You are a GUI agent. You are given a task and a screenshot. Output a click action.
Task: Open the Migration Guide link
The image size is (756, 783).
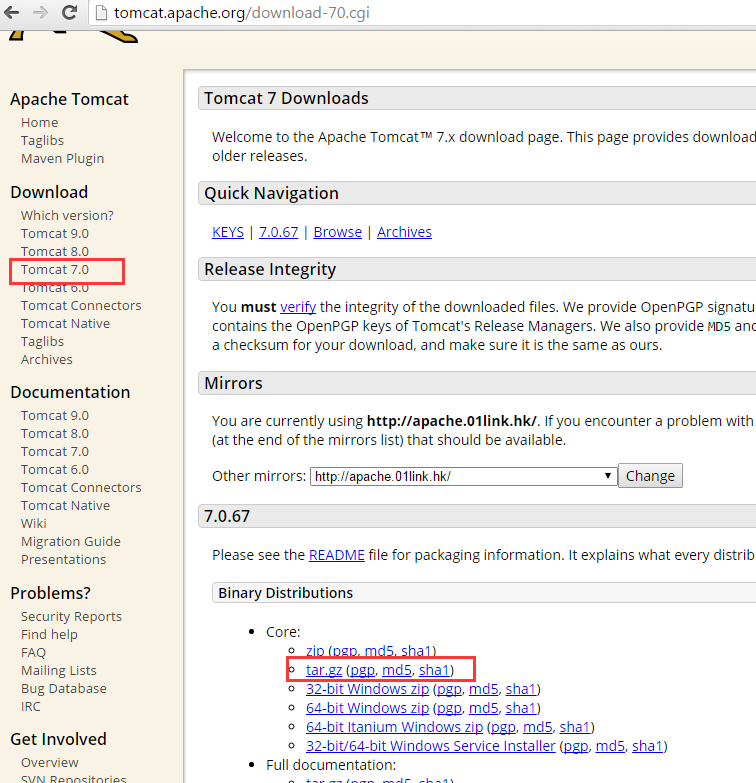tap(71, 541)
